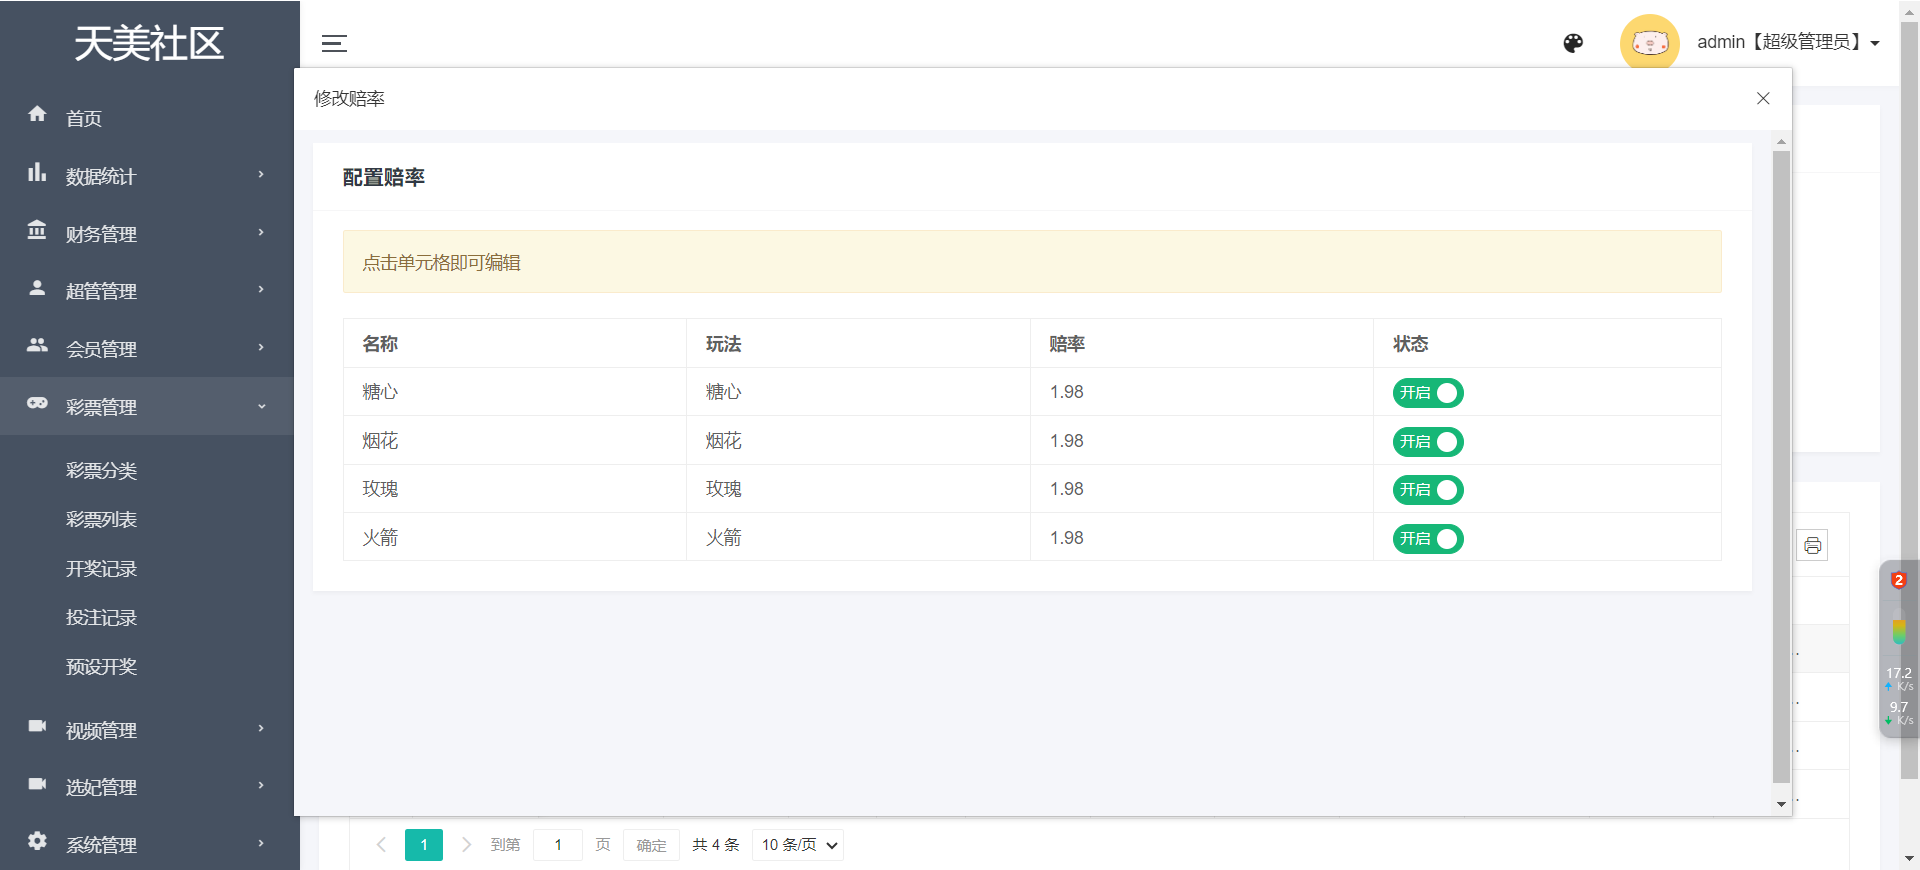Click the admin avatar image
Image resolution: width=1920 pixels, height=870 pixels.
(x=1649, y=43)
